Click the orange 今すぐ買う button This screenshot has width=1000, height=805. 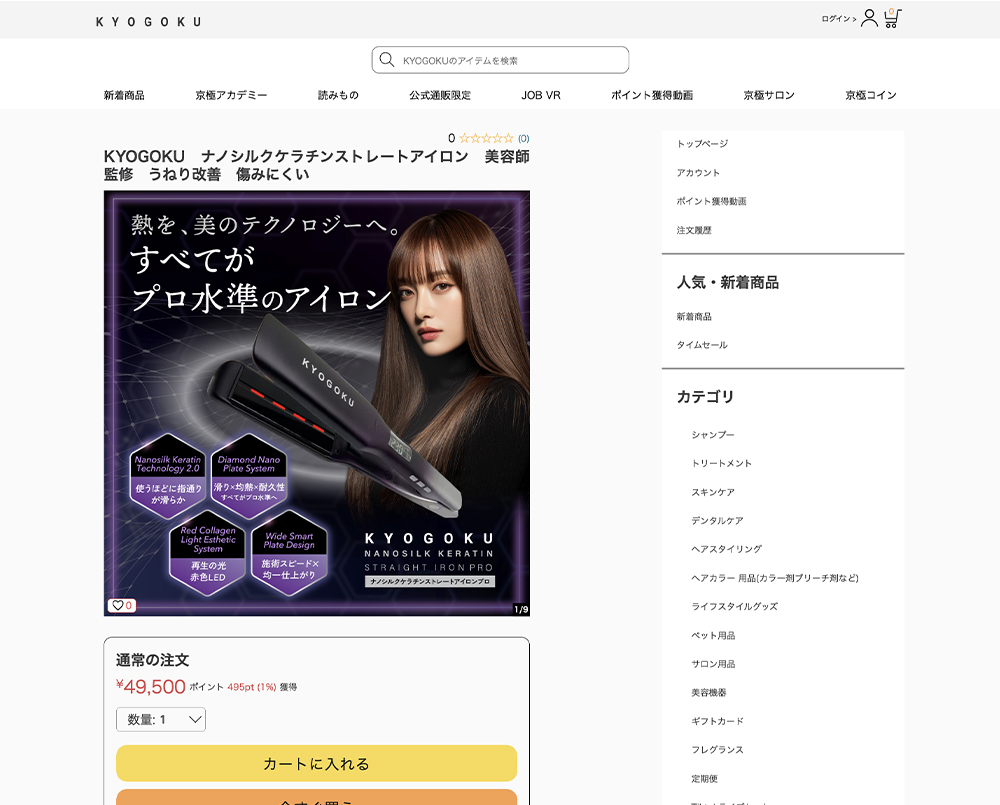(x=316, y=797)
